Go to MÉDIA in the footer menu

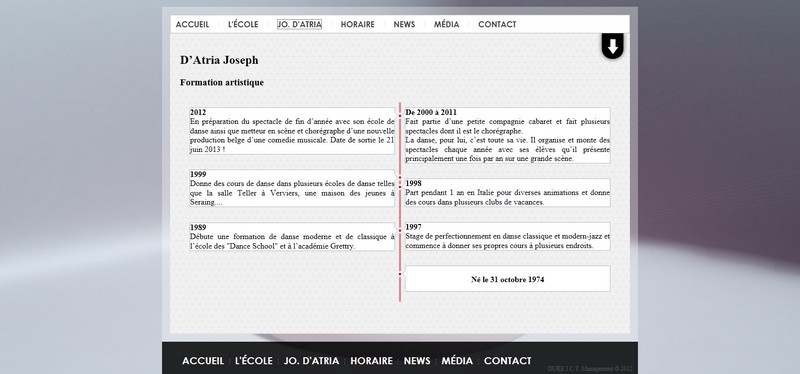[457, 361]
